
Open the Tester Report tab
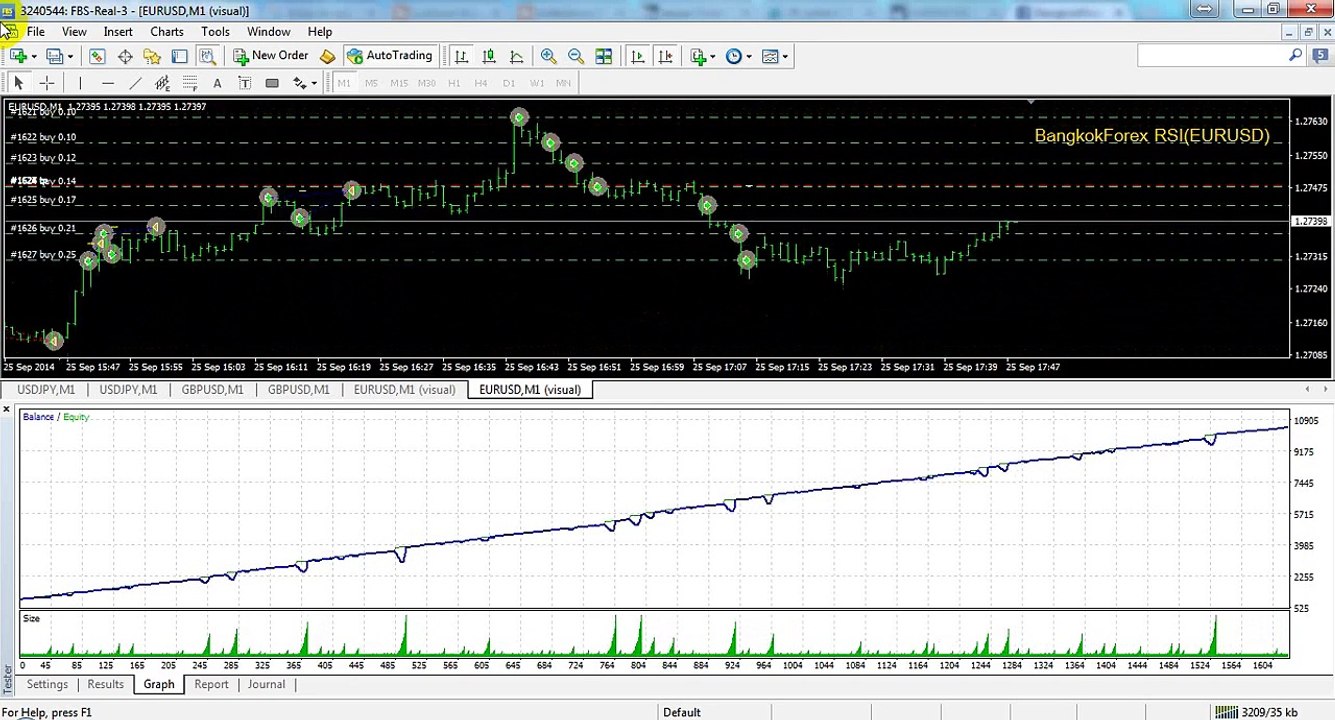(211, 685)
